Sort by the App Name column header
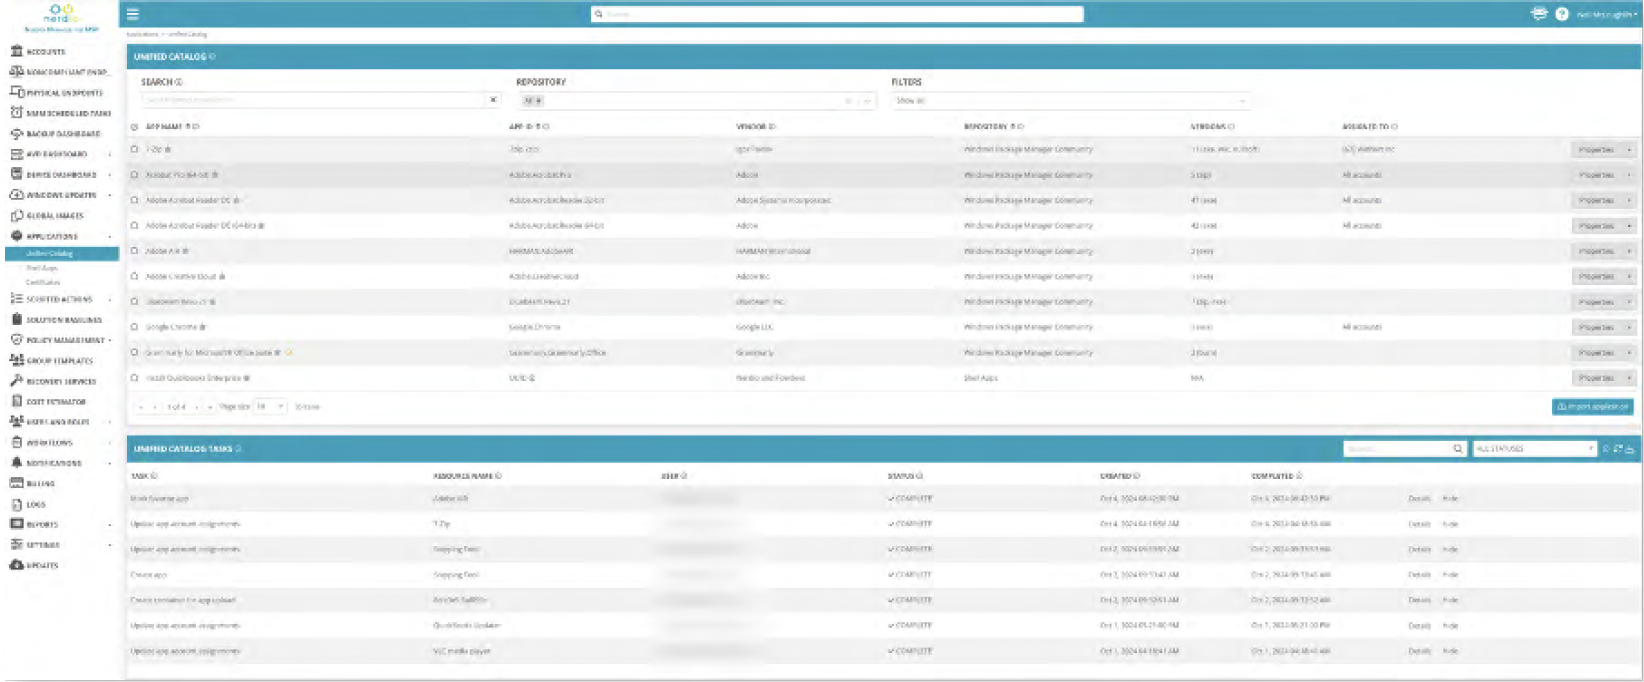 pyautogui.click(x=165, y=127)
